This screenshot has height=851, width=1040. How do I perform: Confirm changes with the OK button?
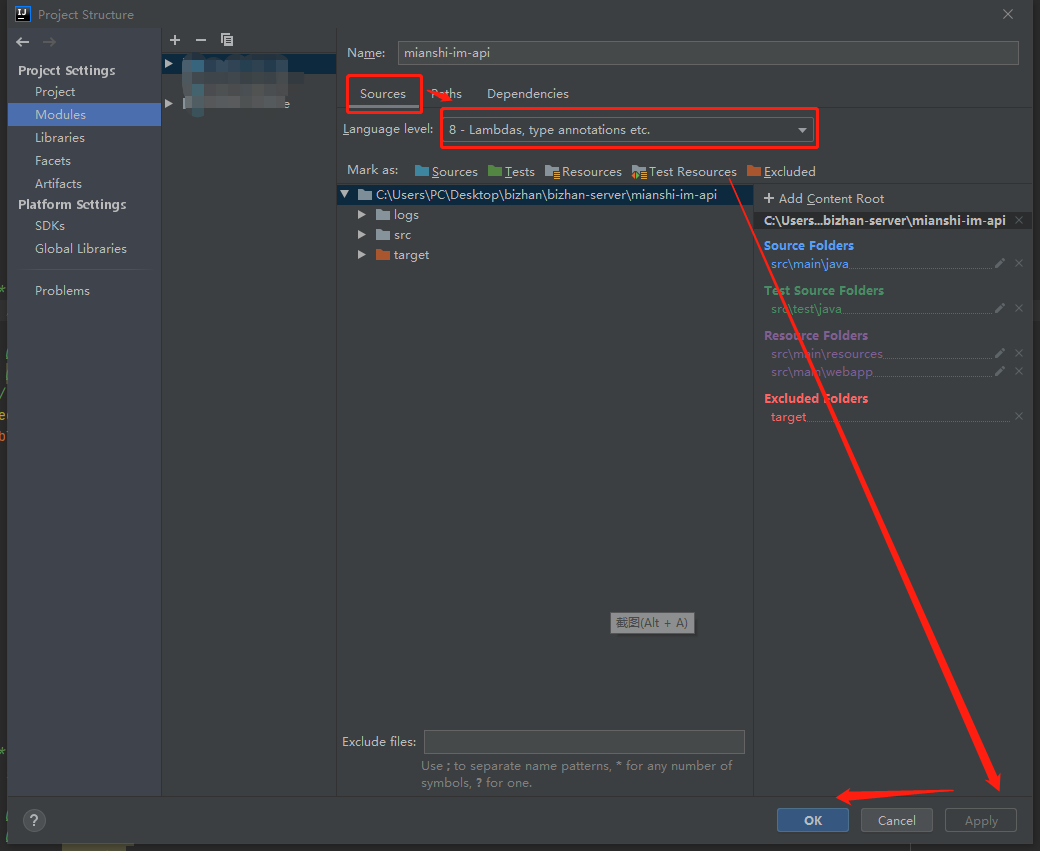tap(812, 819)
